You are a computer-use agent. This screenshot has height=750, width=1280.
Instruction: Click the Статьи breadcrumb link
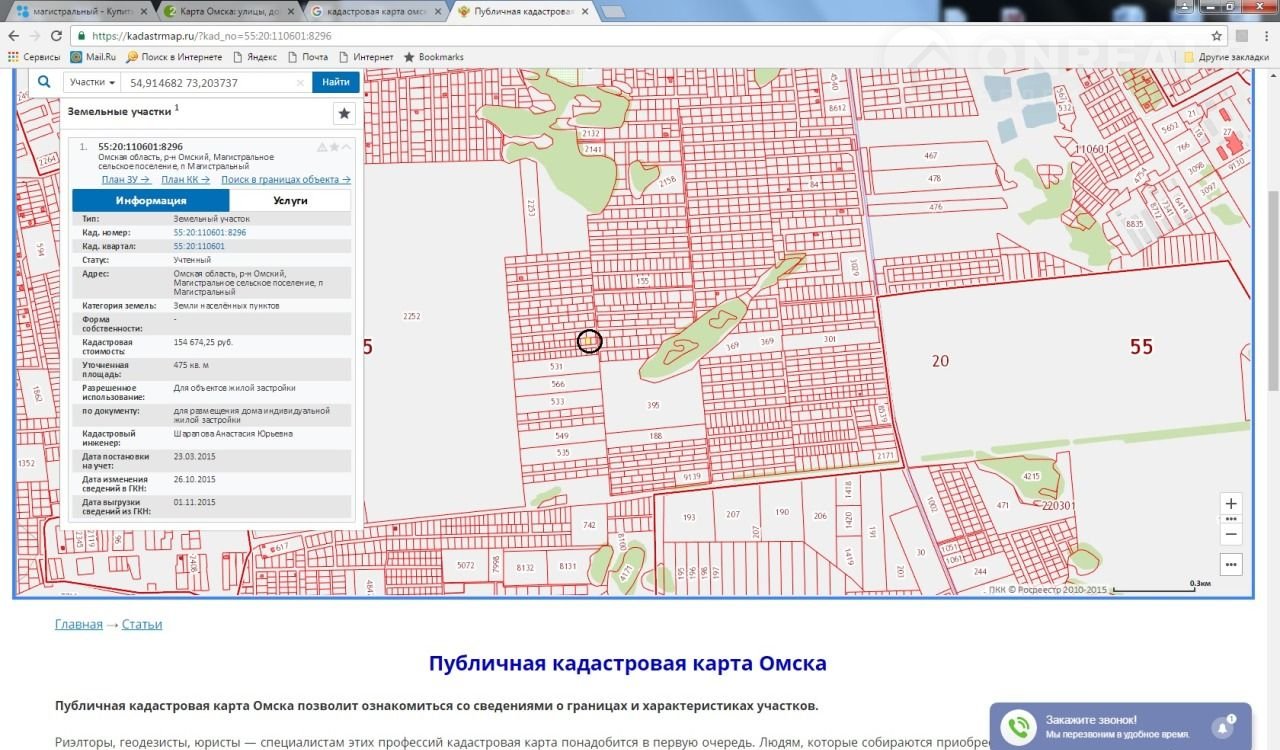tap(142, 624)
